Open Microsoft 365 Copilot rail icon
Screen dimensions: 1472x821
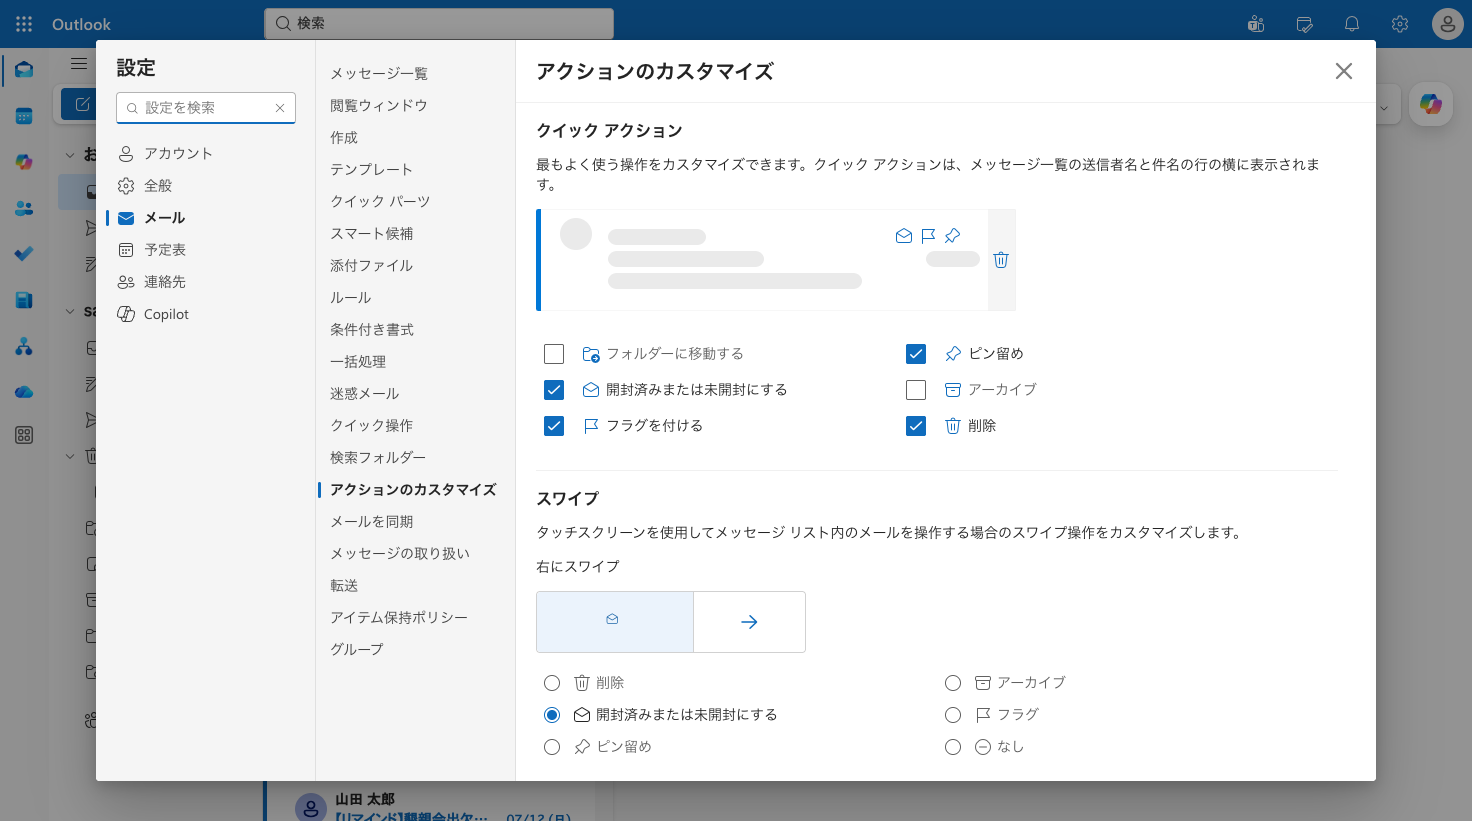coord(24,162)
